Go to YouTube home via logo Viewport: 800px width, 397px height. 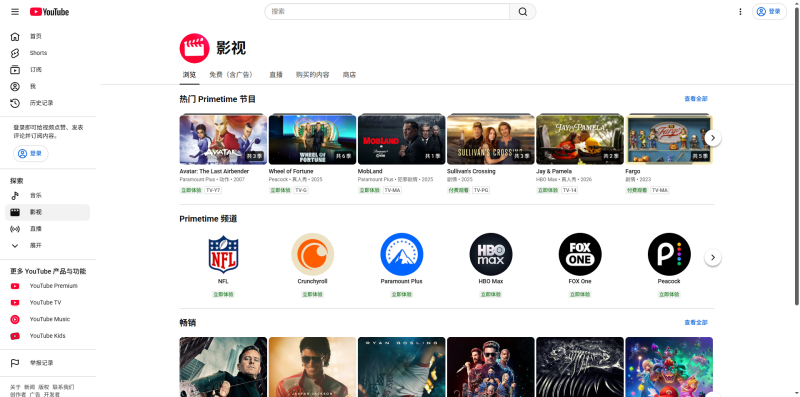click(x=49, y=12)
